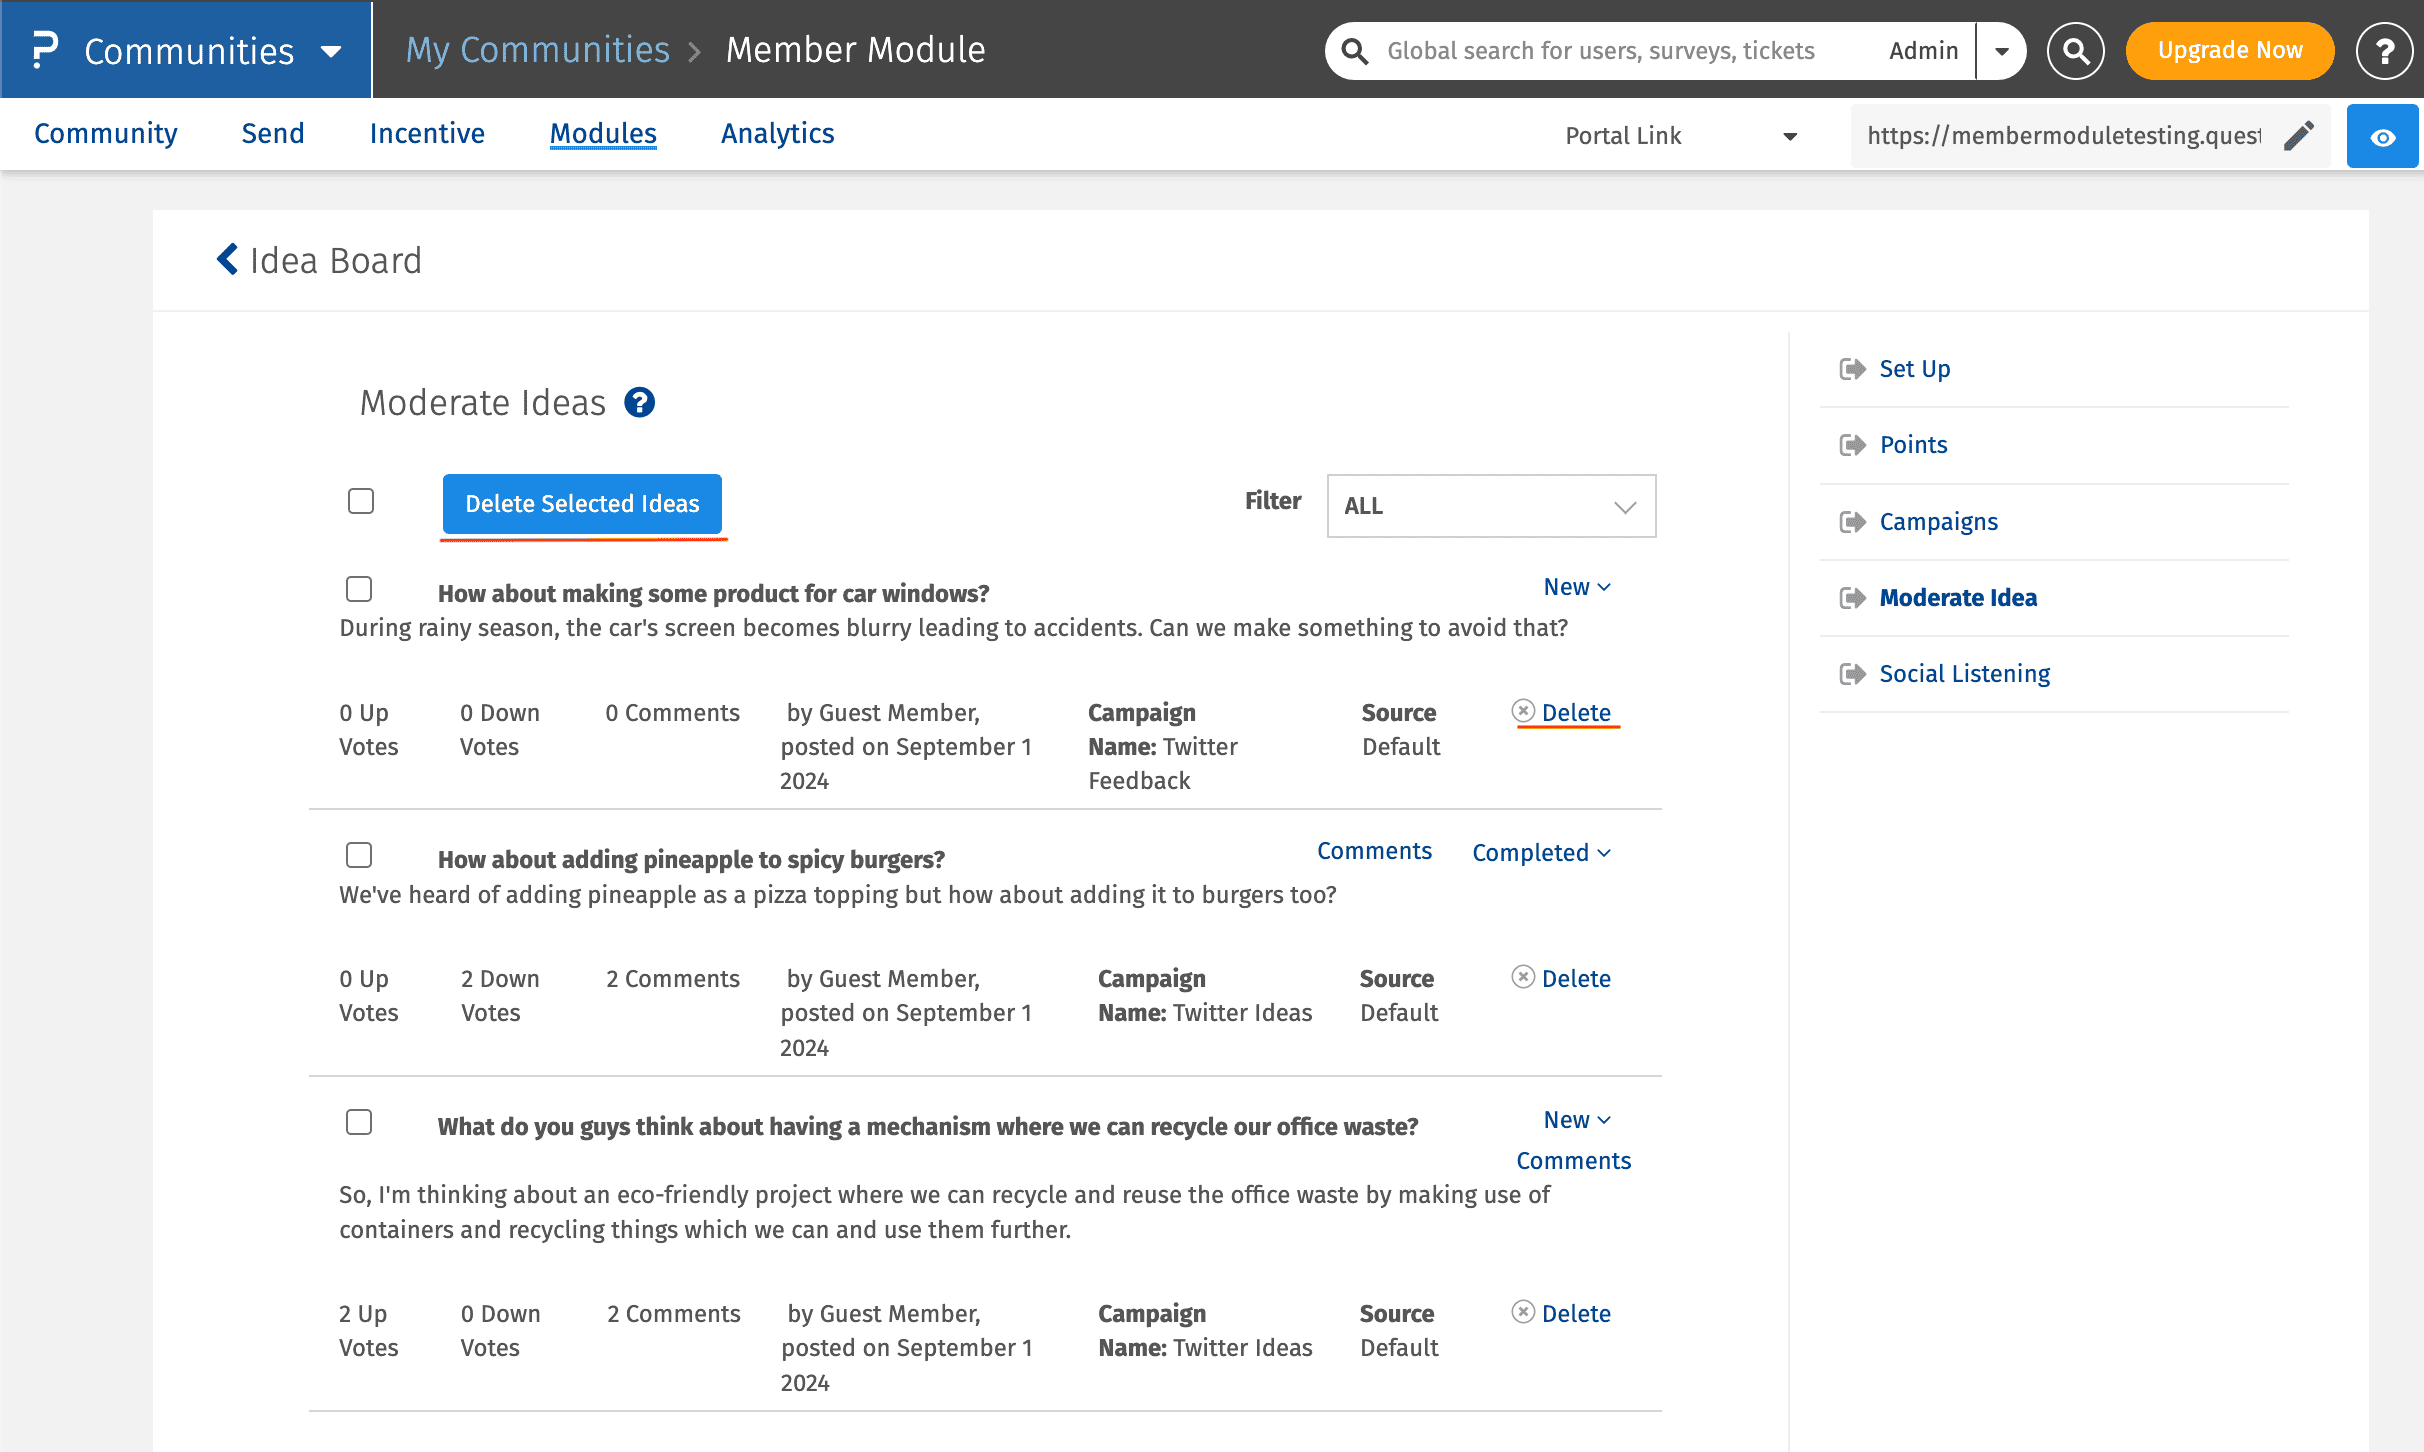Select the office waste recycling idea checkbox

tap(359, 1122)
